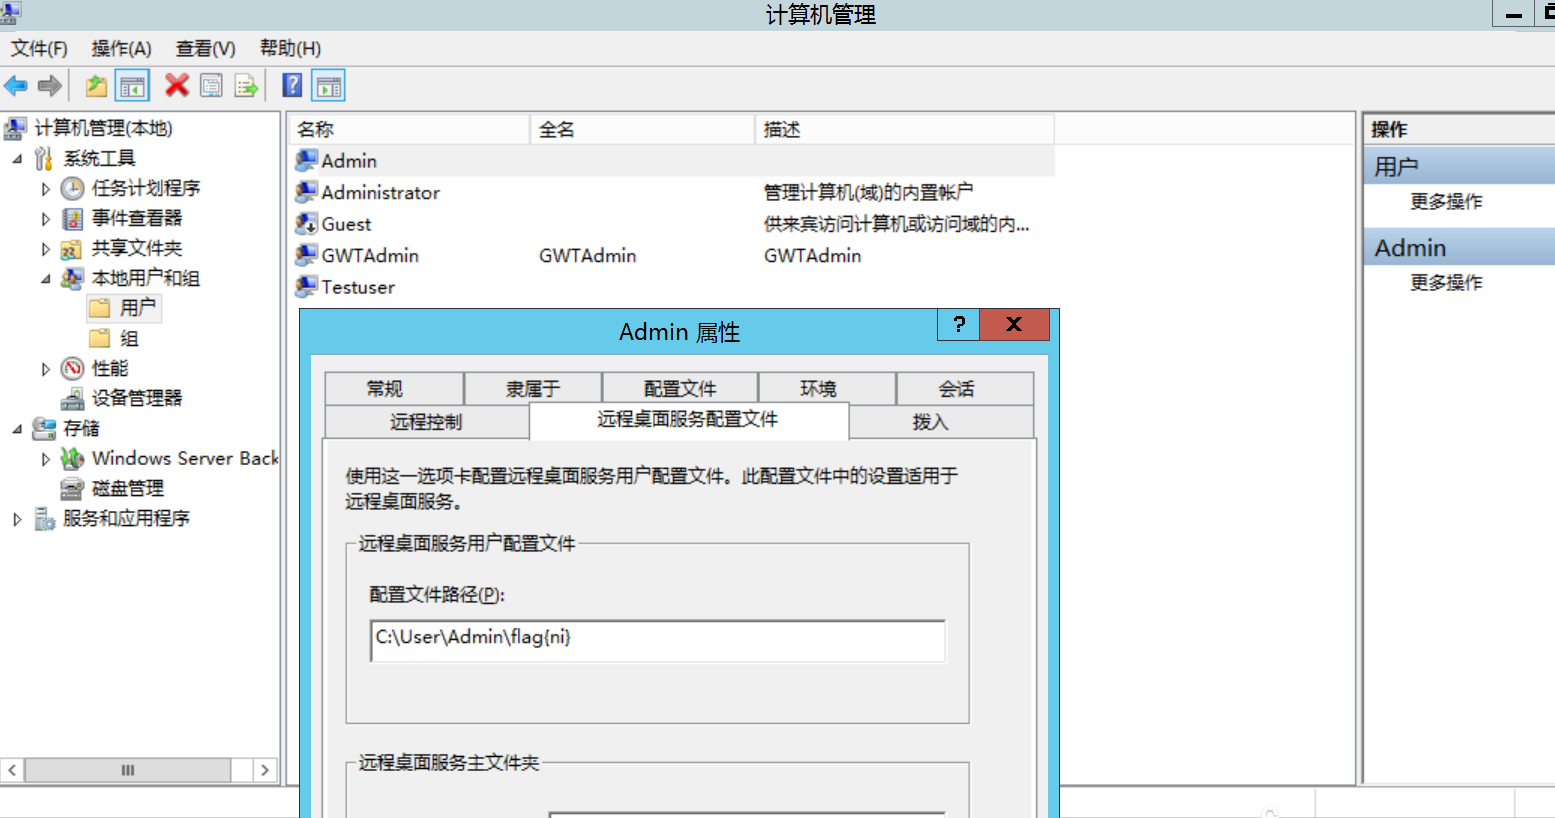Click the 存储 storage icon
1555x818 pixels.
pos(44,428)
